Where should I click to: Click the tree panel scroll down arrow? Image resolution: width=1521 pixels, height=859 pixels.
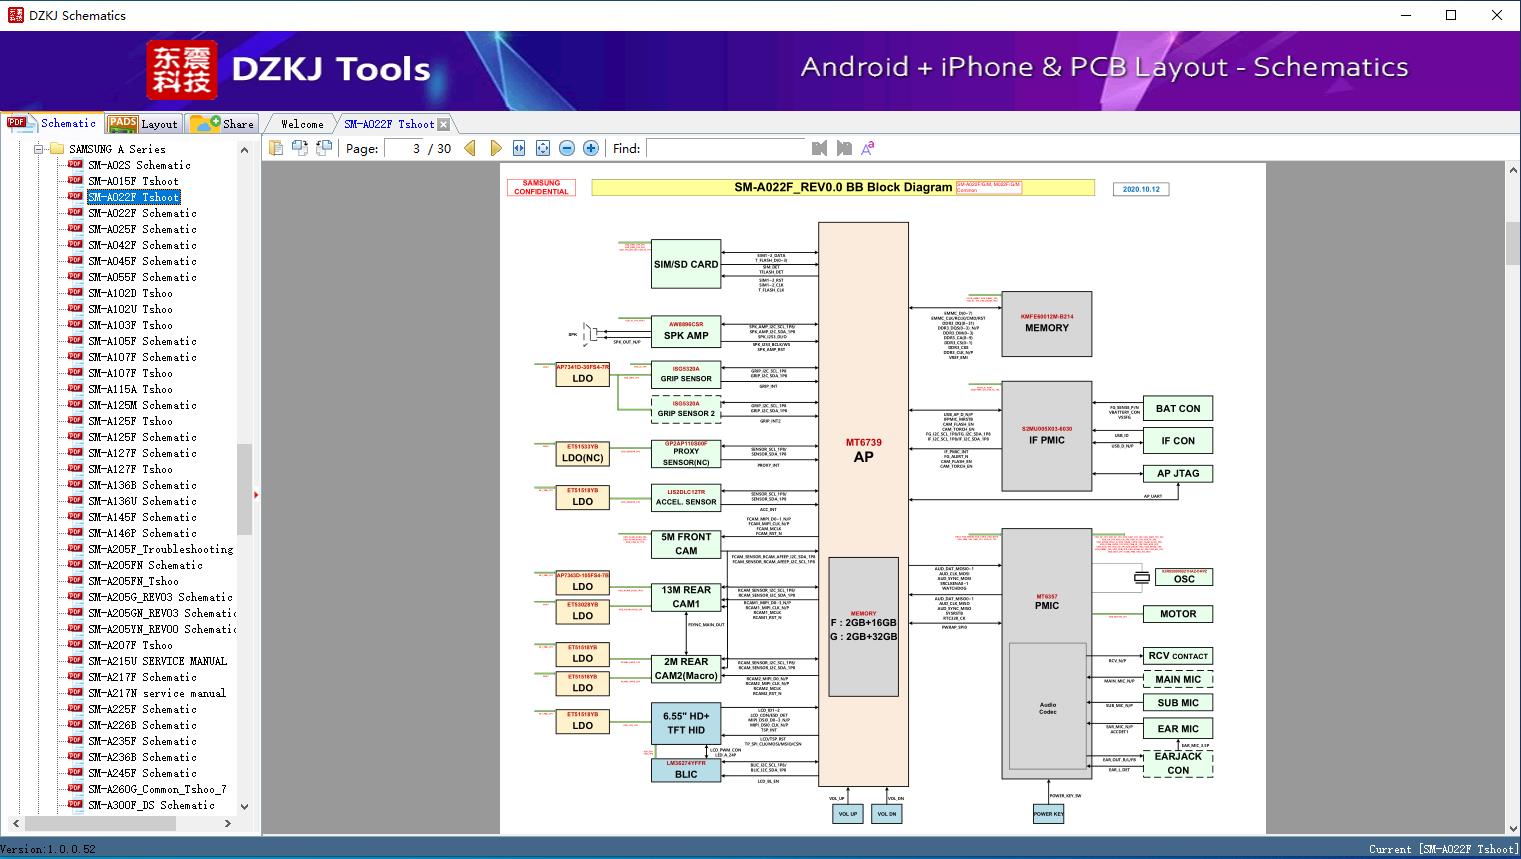(x=244, y=806)
